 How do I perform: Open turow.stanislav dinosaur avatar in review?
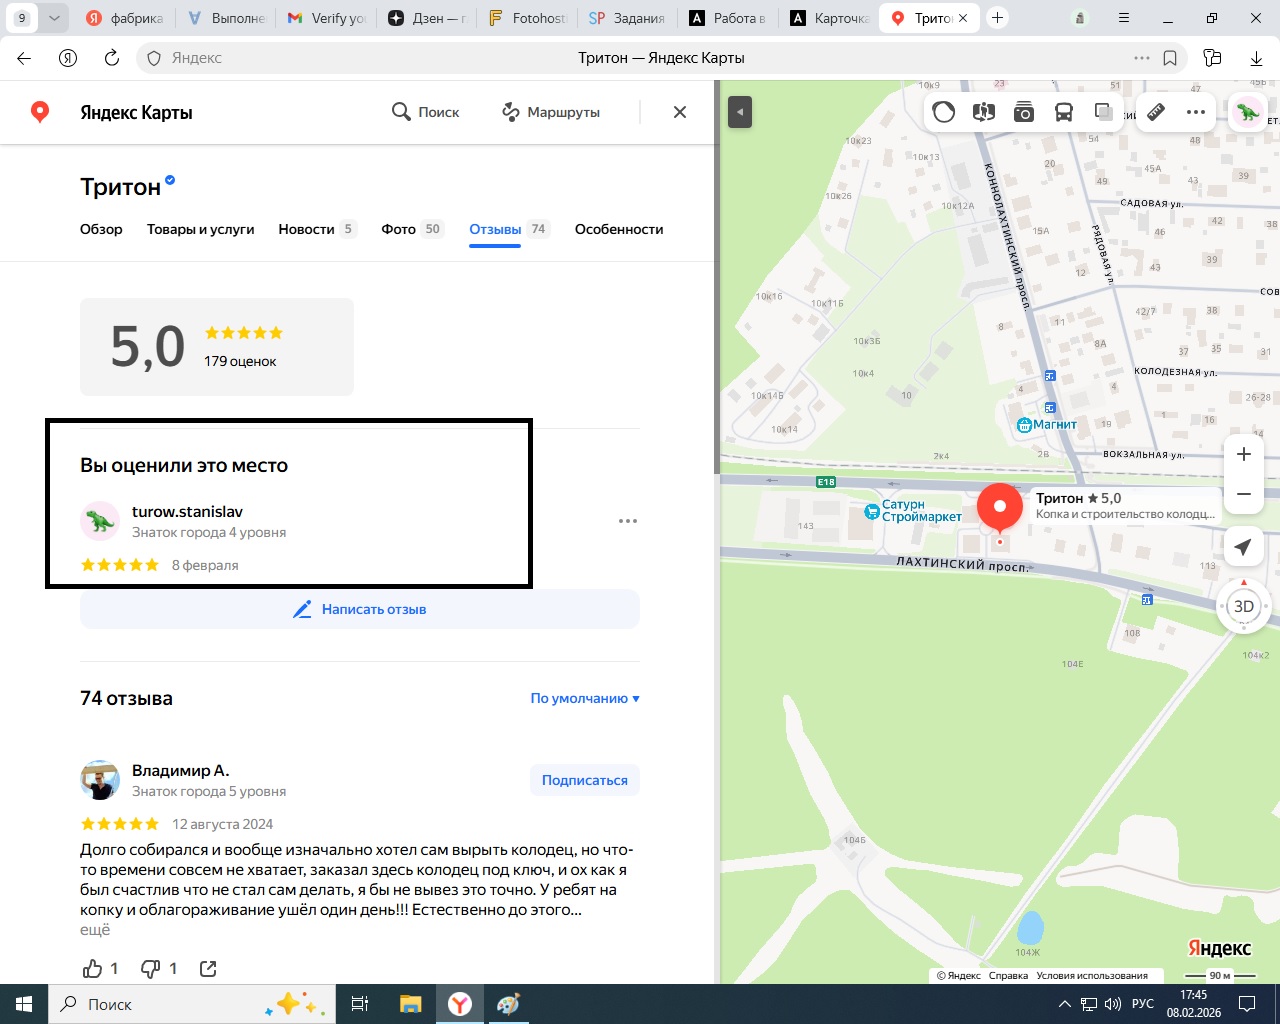pos(100,521)
